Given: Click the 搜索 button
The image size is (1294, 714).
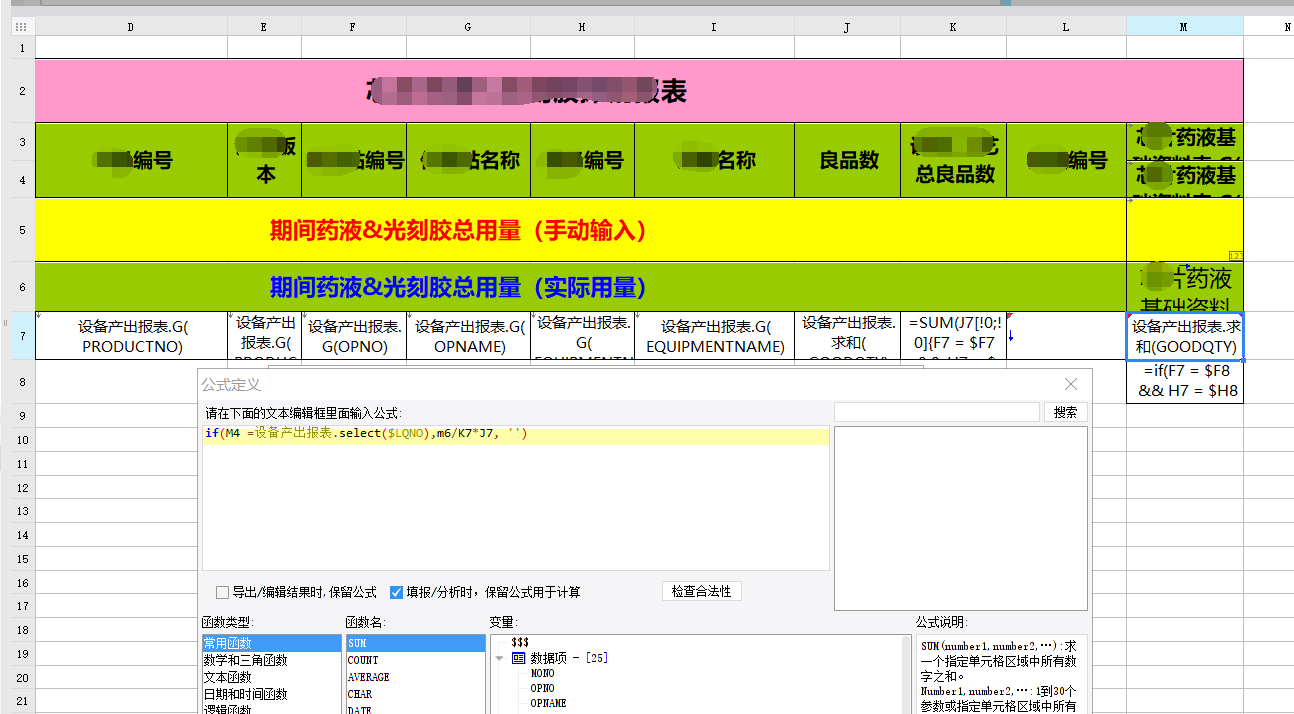Looking at the screenshot, I should (1065, 412).
